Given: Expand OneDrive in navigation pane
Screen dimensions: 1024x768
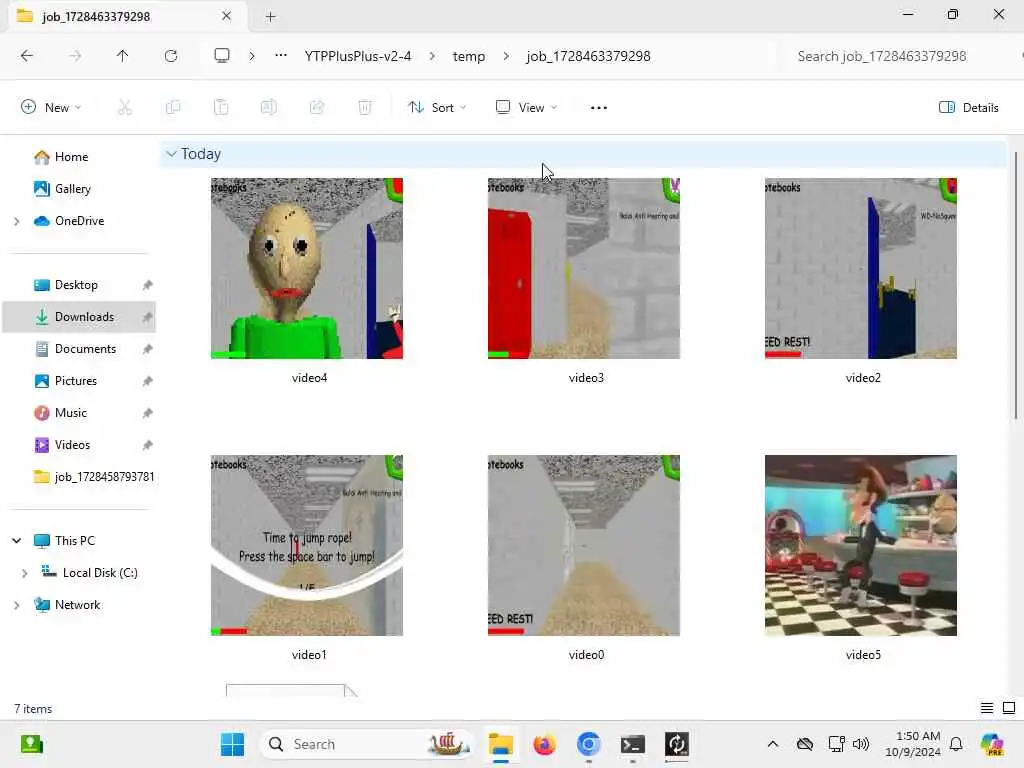Looking at the screenshot, I should [16, 221].
